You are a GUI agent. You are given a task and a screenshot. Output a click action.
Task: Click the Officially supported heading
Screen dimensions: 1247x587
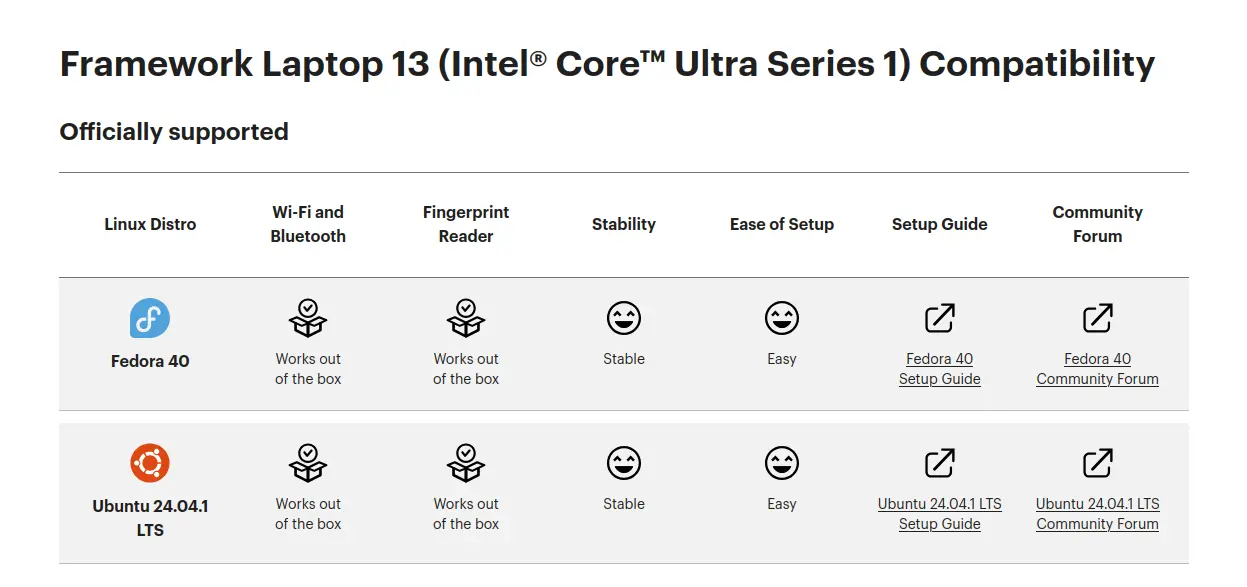pyautogui.click(x=174, y=132)
